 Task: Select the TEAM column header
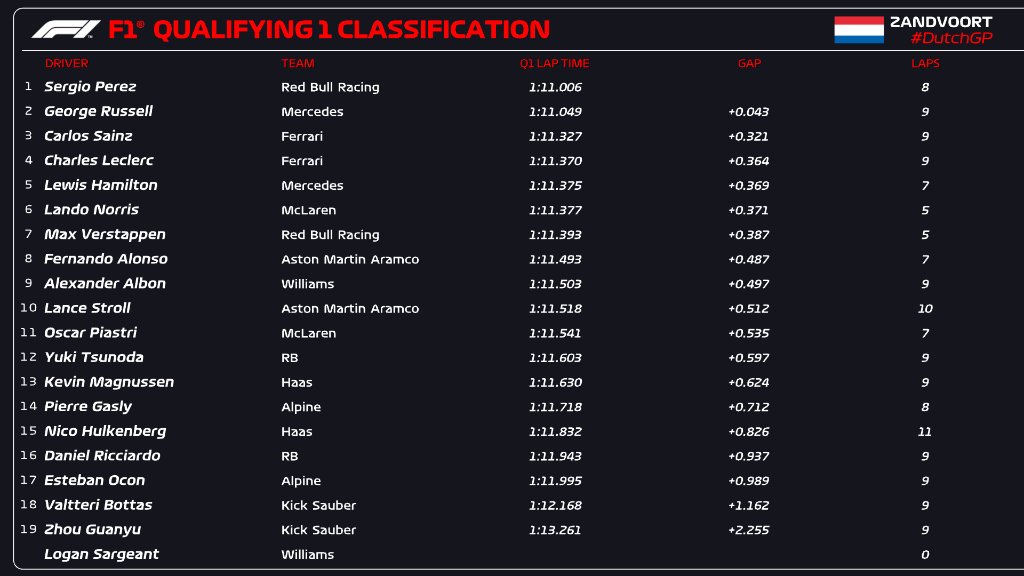tap(298, 63)
